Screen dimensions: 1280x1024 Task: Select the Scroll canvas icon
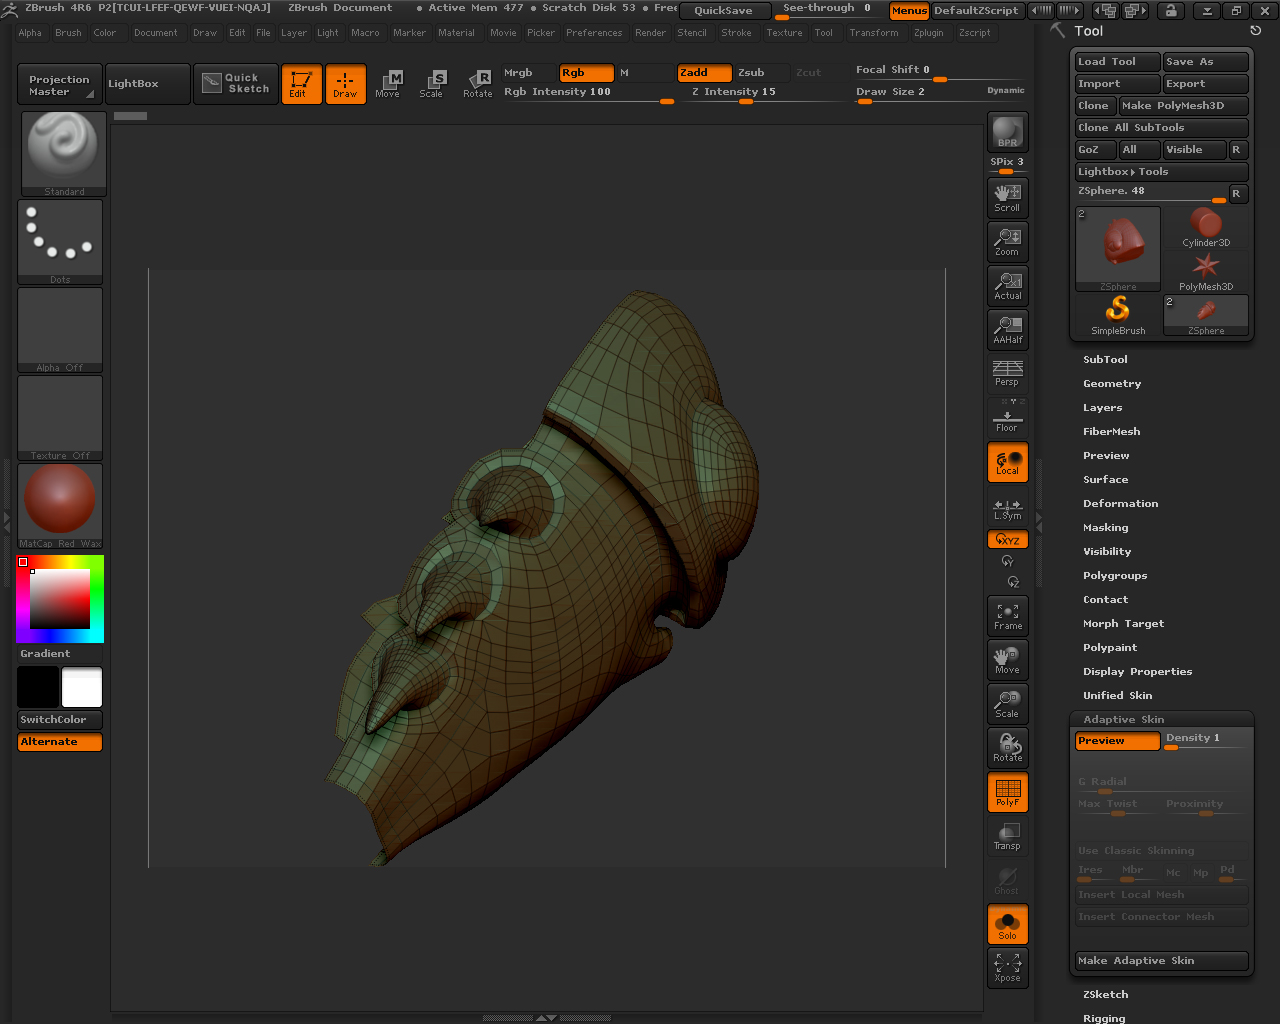tap(1007, 197)
